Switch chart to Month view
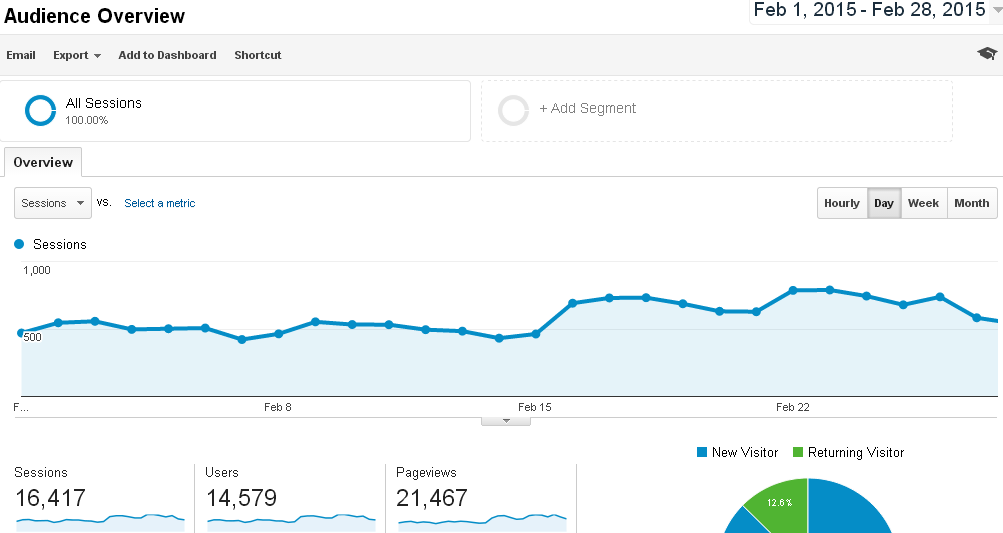 (x=972, y=203)
